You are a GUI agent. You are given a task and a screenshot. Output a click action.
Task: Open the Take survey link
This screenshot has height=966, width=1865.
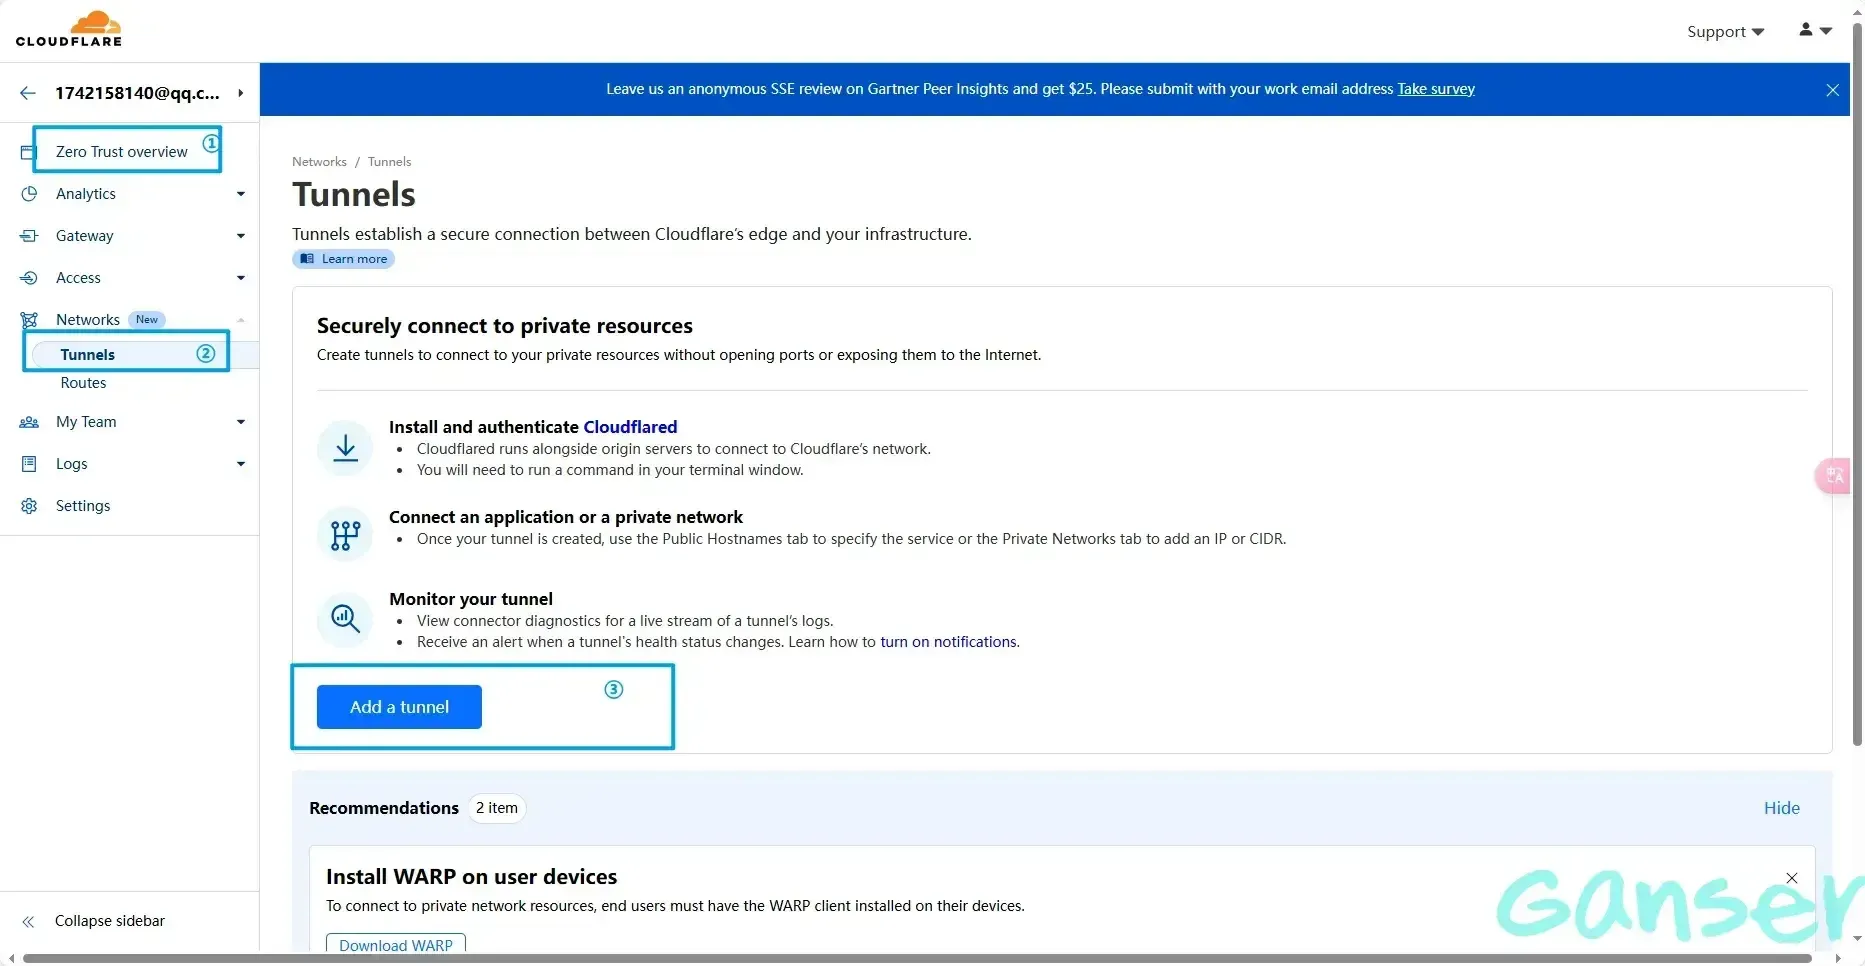click(x=1435, y=89)
